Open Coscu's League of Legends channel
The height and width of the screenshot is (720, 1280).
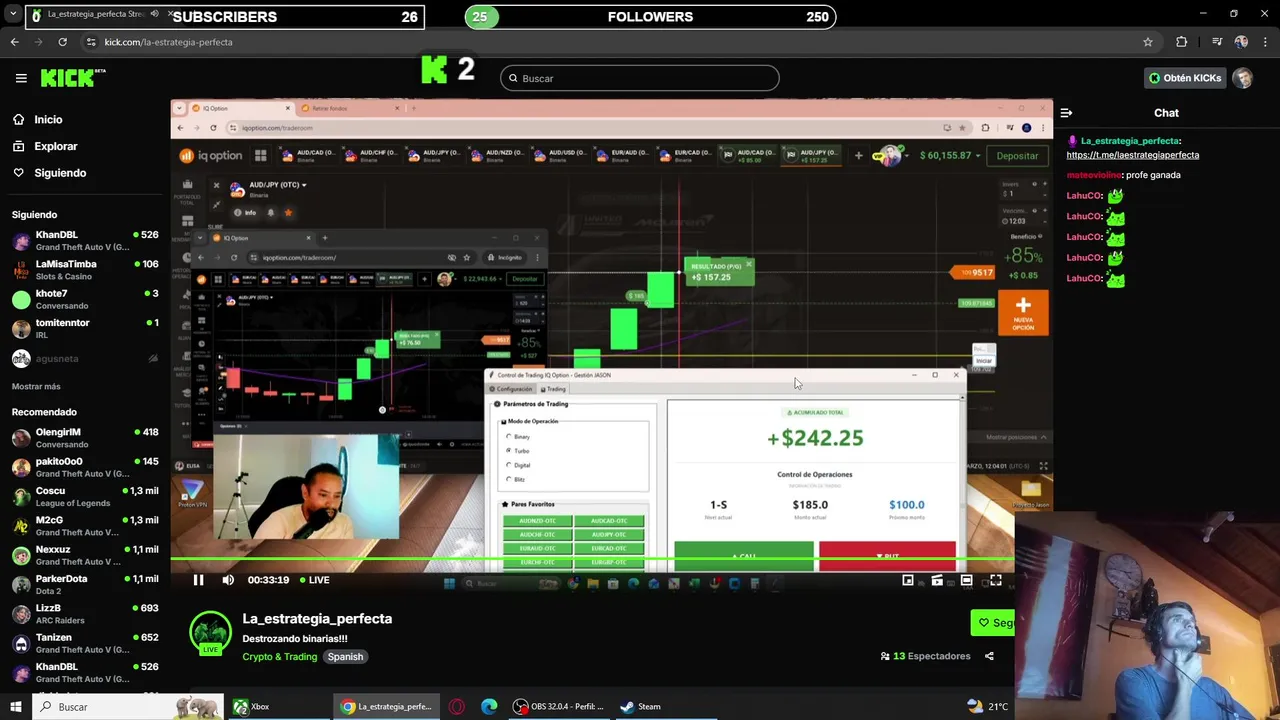coord(84,496)
